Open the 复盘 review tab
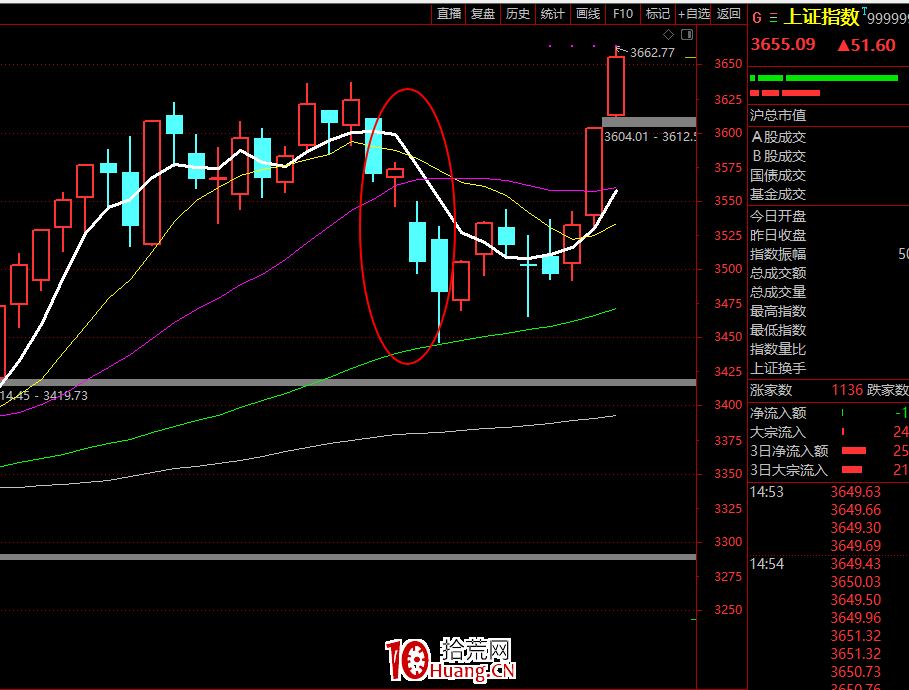This screenshot has width=909, height=690. pos(483,14)
